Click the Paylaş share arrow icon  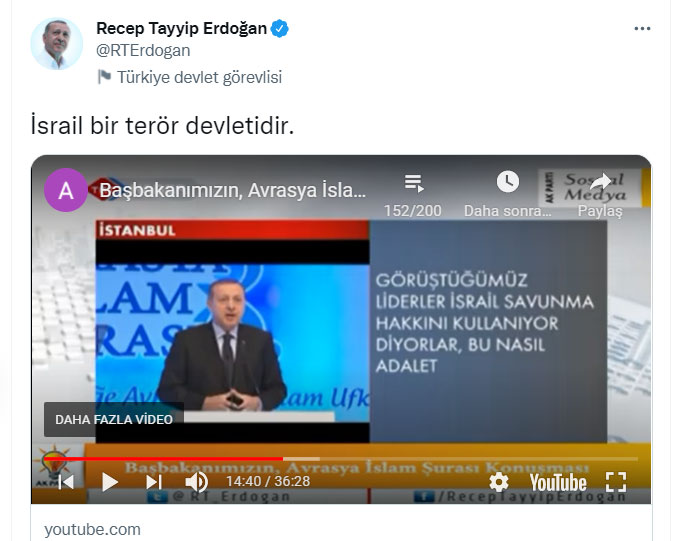pos(601,182)
